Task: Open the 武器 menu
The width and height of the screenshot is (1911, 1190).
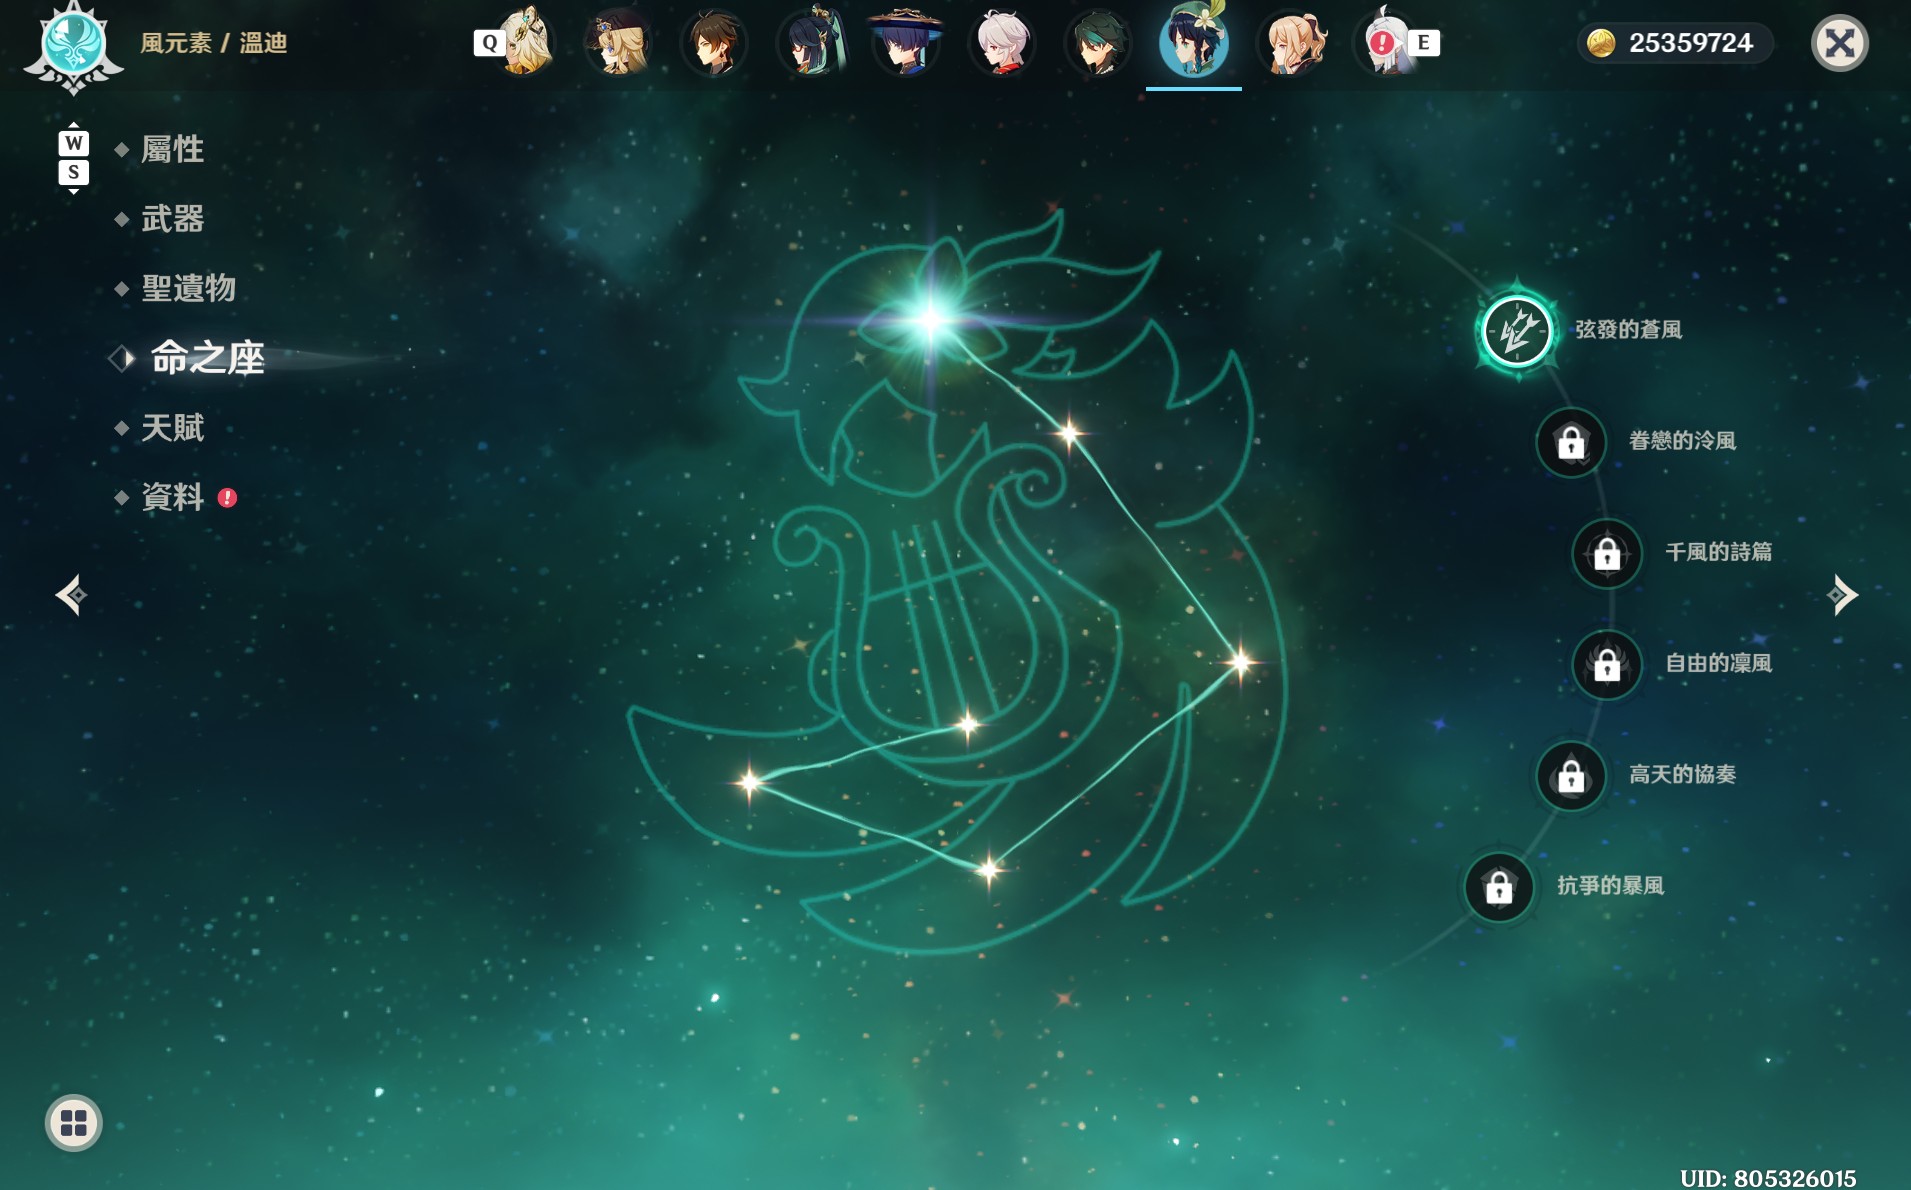Action: click(172, 219)
